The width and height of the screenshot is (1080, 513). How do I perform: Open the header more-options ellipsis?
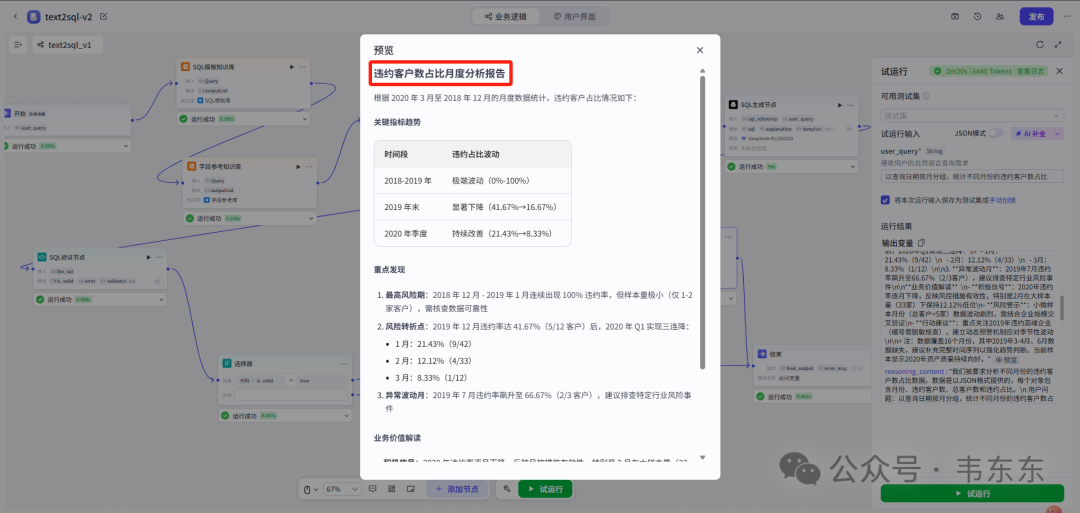1068,16
